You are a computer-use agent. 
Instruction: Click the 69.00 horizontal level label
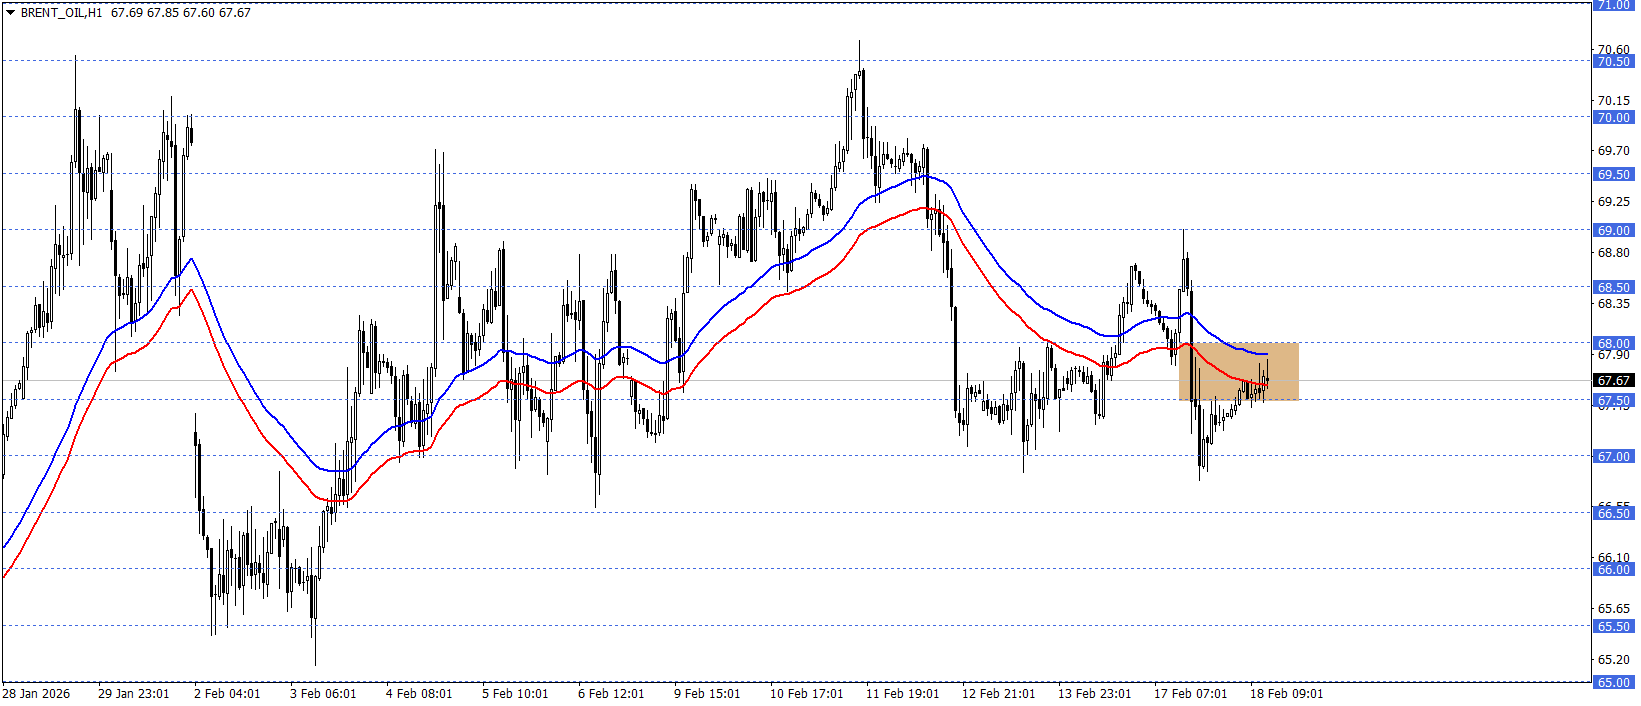pyautogui.click(x=1613, y=231)
